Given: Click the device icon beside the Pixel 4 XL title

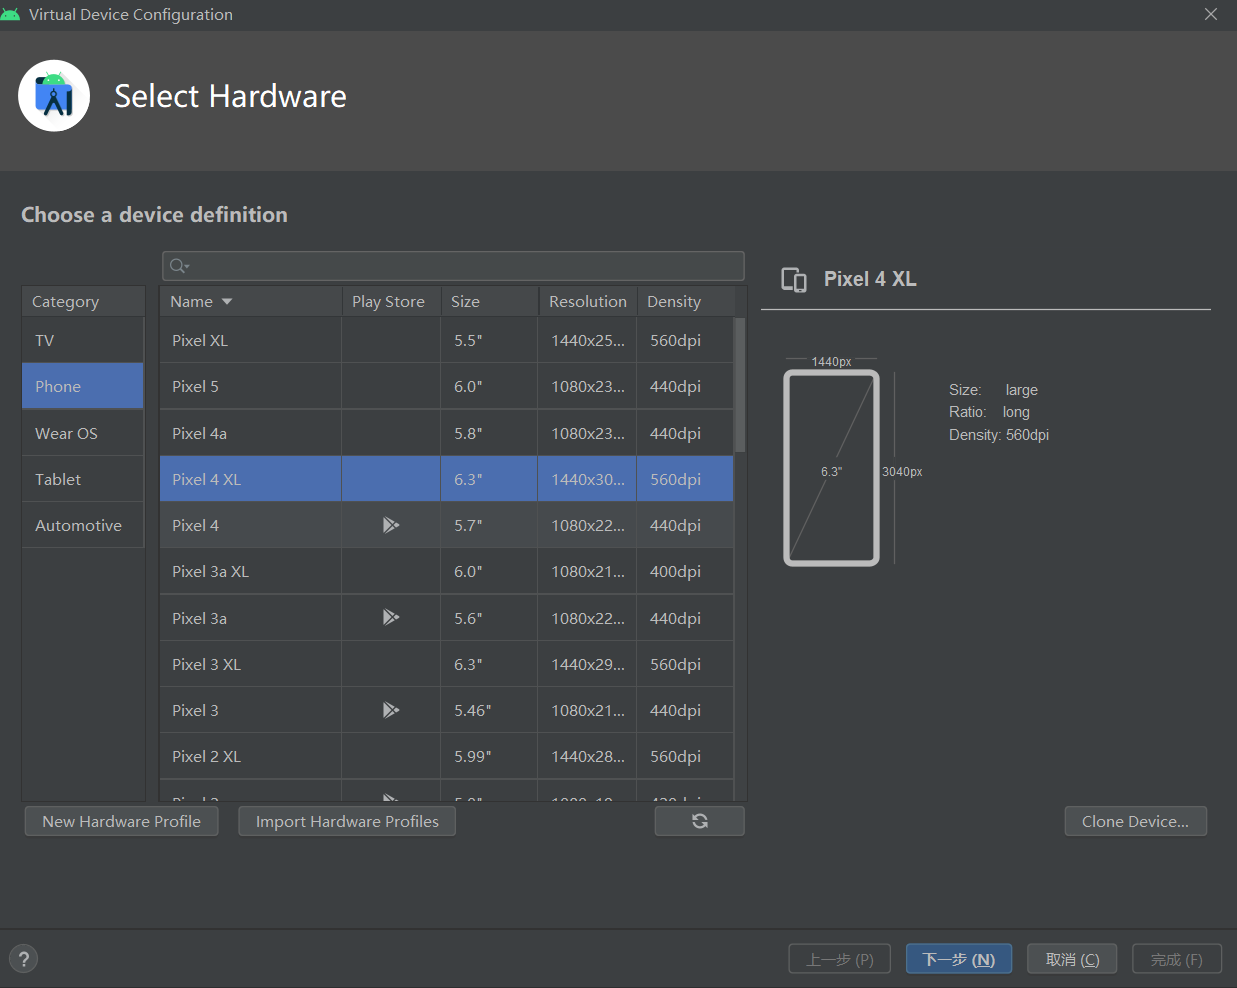Looking at the screenshot, I should 794,280.
